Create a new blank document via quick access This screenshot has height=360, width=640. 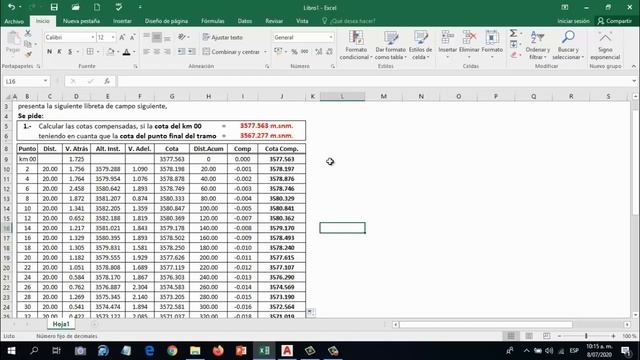click(97, 7)
